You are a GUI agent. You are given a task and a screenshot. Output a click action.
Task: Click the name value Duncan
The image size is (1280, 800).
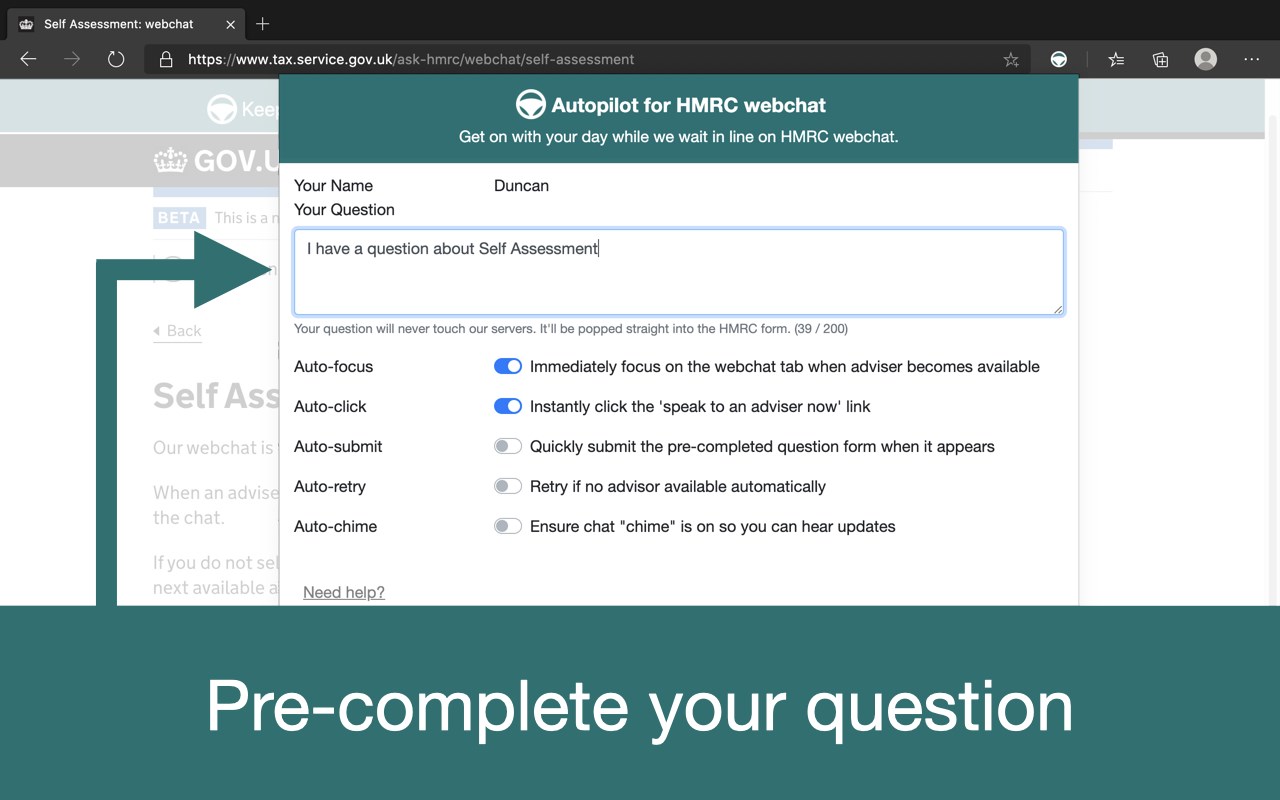point(521,186)
